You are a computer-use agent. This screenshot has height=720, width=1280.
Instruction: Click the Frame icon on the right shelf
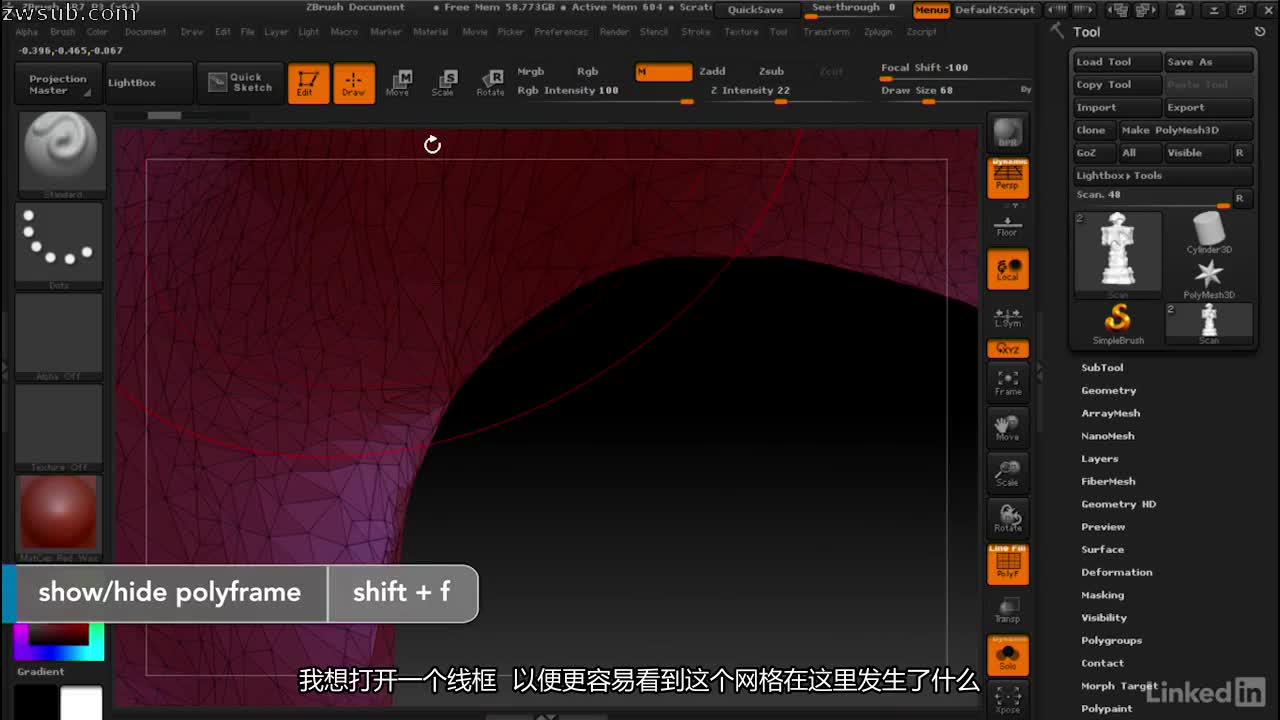(1007, 383)
